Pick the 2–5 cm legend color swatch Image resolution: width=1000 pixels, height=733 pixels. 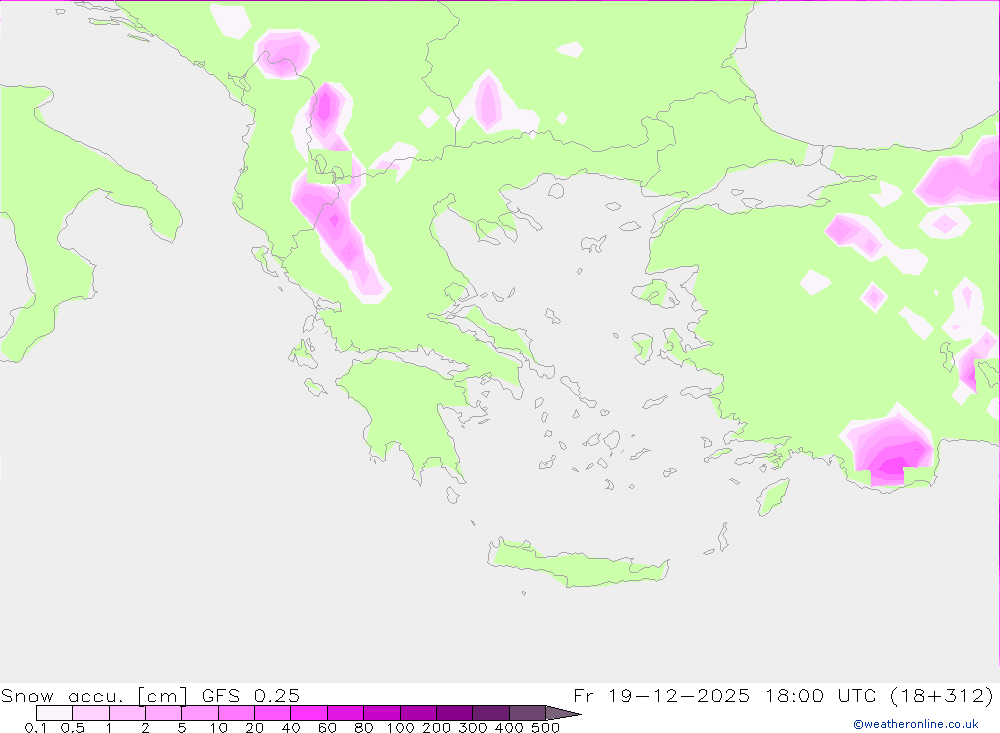[163, 713]
